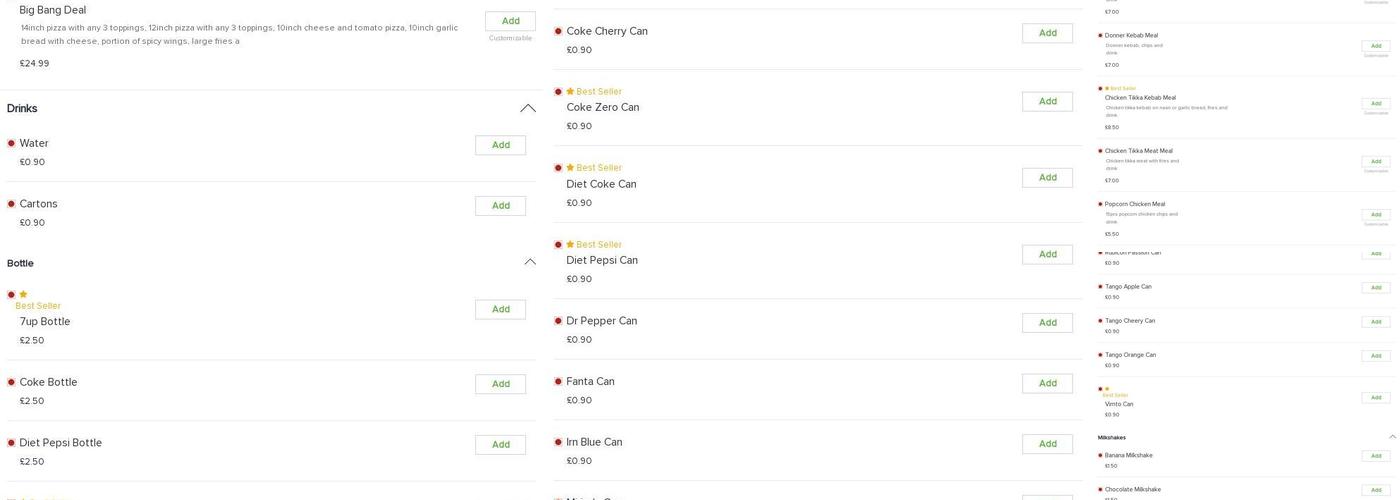Add Water to the basket

pos(500,146)
